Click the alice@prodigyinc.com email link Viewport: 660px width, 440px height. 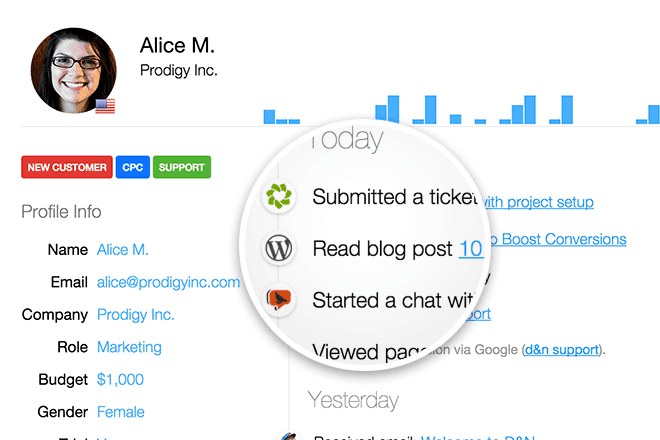(168, 282)
